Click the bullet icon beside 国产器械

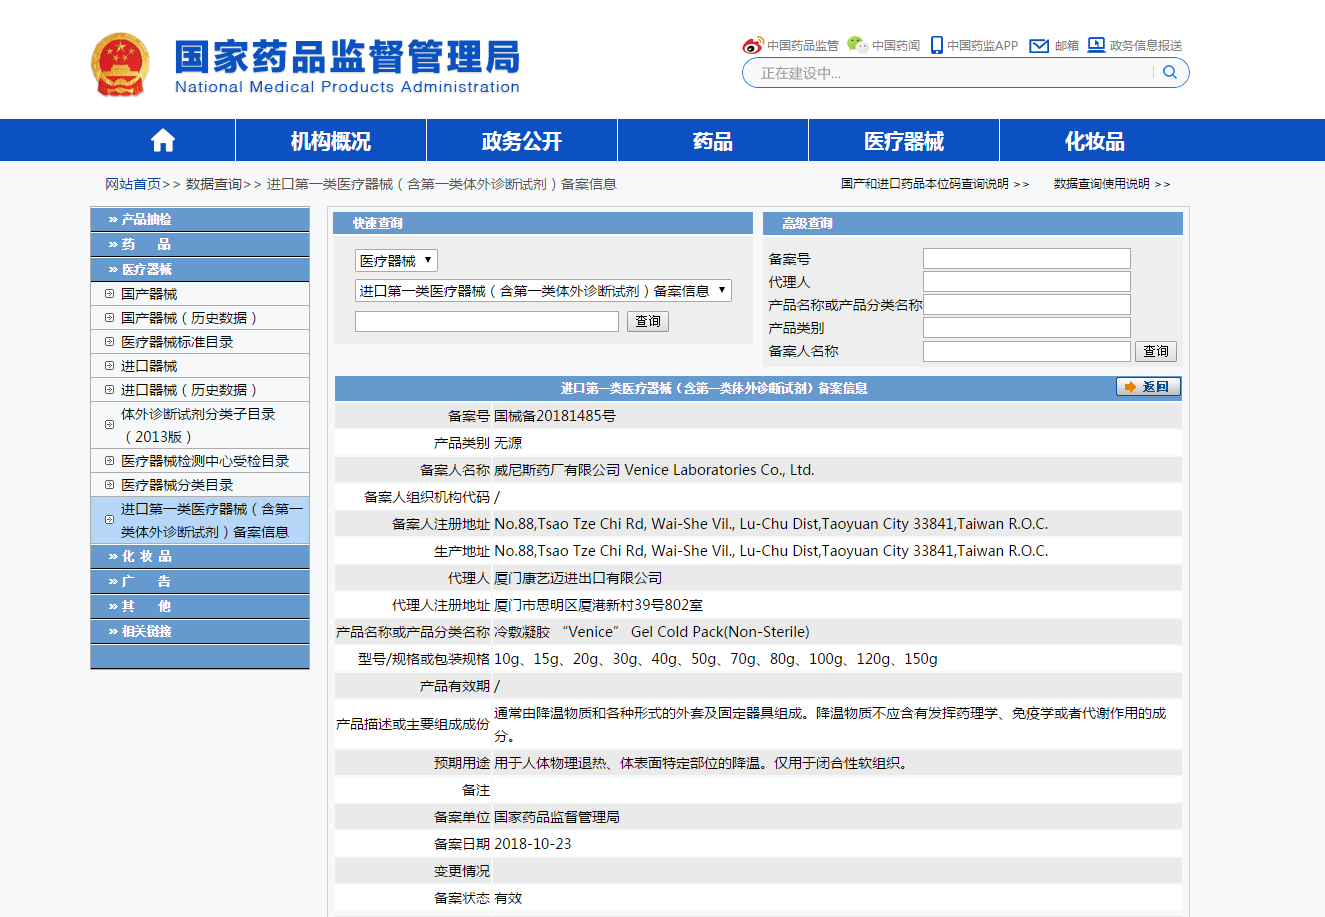pyautogui.click(x=109, y=294)
